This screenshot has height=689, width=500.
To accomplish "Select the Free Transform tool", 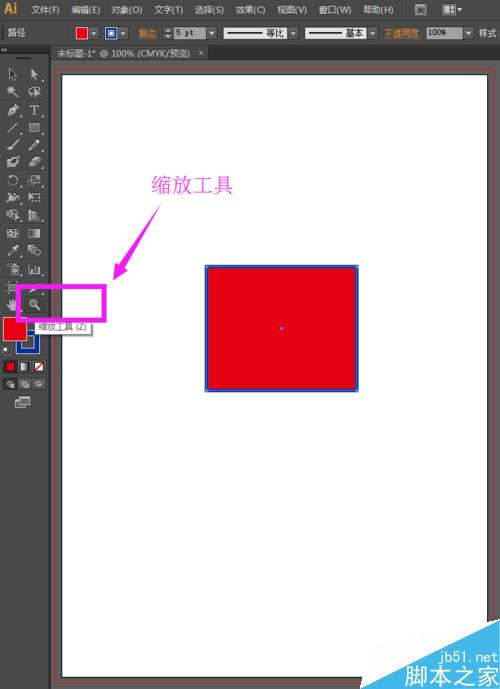I will tap(34, 198).
